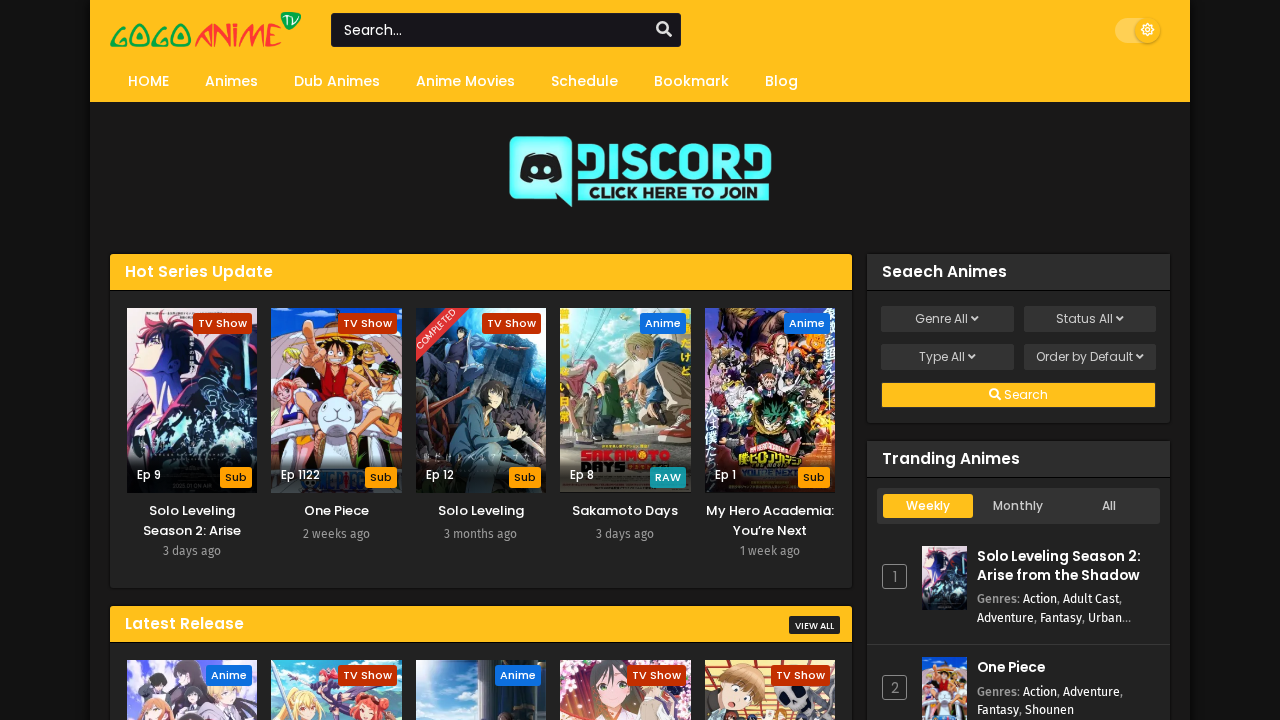Go to Dub Animes page
The height and width of the screenshot is (720, 1280).
click(x=337, y=81)
